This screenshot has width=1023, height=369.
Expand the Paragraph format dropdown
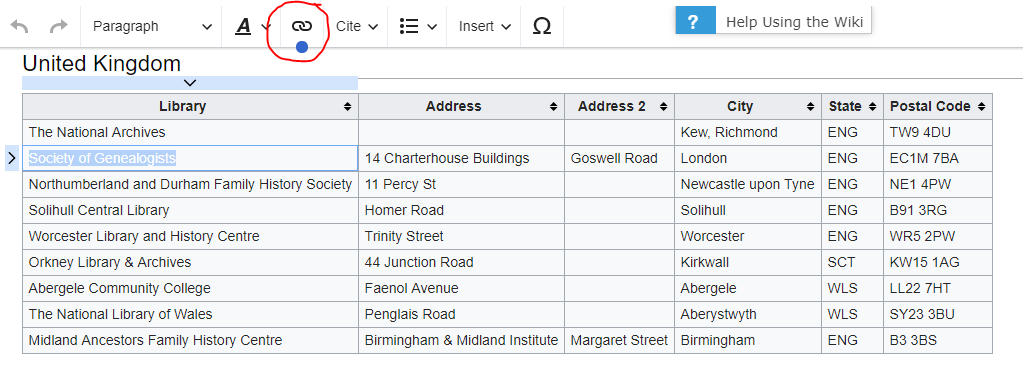152,27
